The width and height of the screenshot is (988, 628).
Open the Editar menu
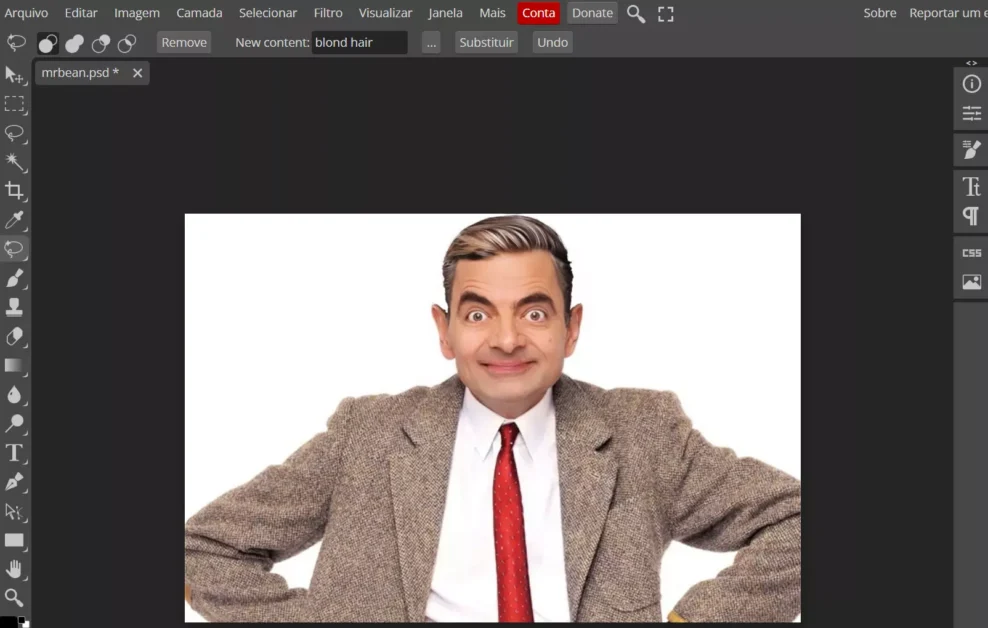(81, 13)
